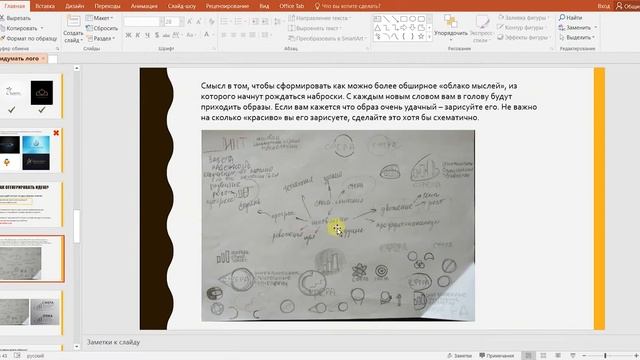This screenshot has width=640, height=360.
Task: Open Экспресс-стили quick styles
Action: tap(481, 29)
